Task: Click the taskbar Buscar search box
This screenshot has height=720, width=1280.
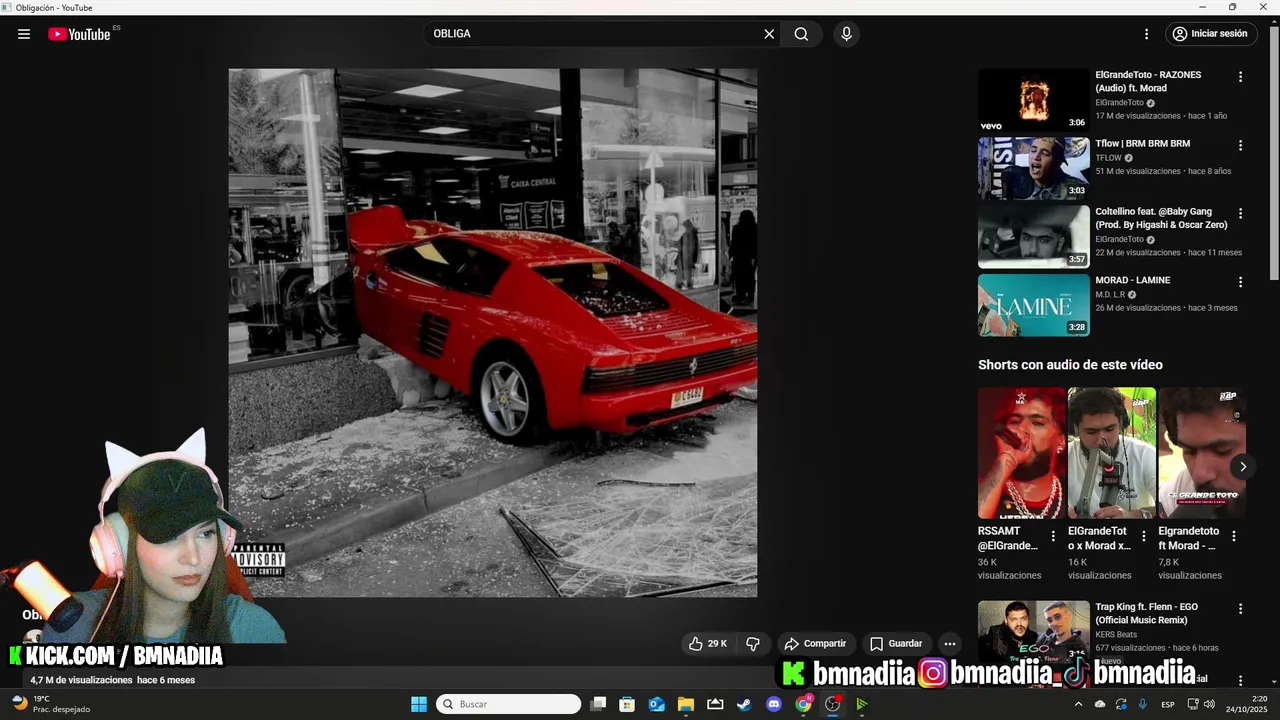Action: point(509,704)
